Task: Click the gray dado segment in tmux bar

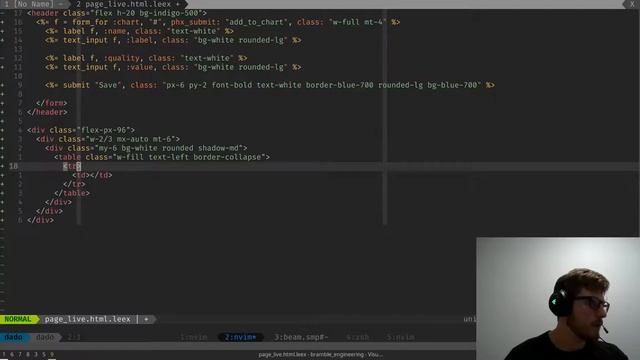Action: [x=45, y=337]
